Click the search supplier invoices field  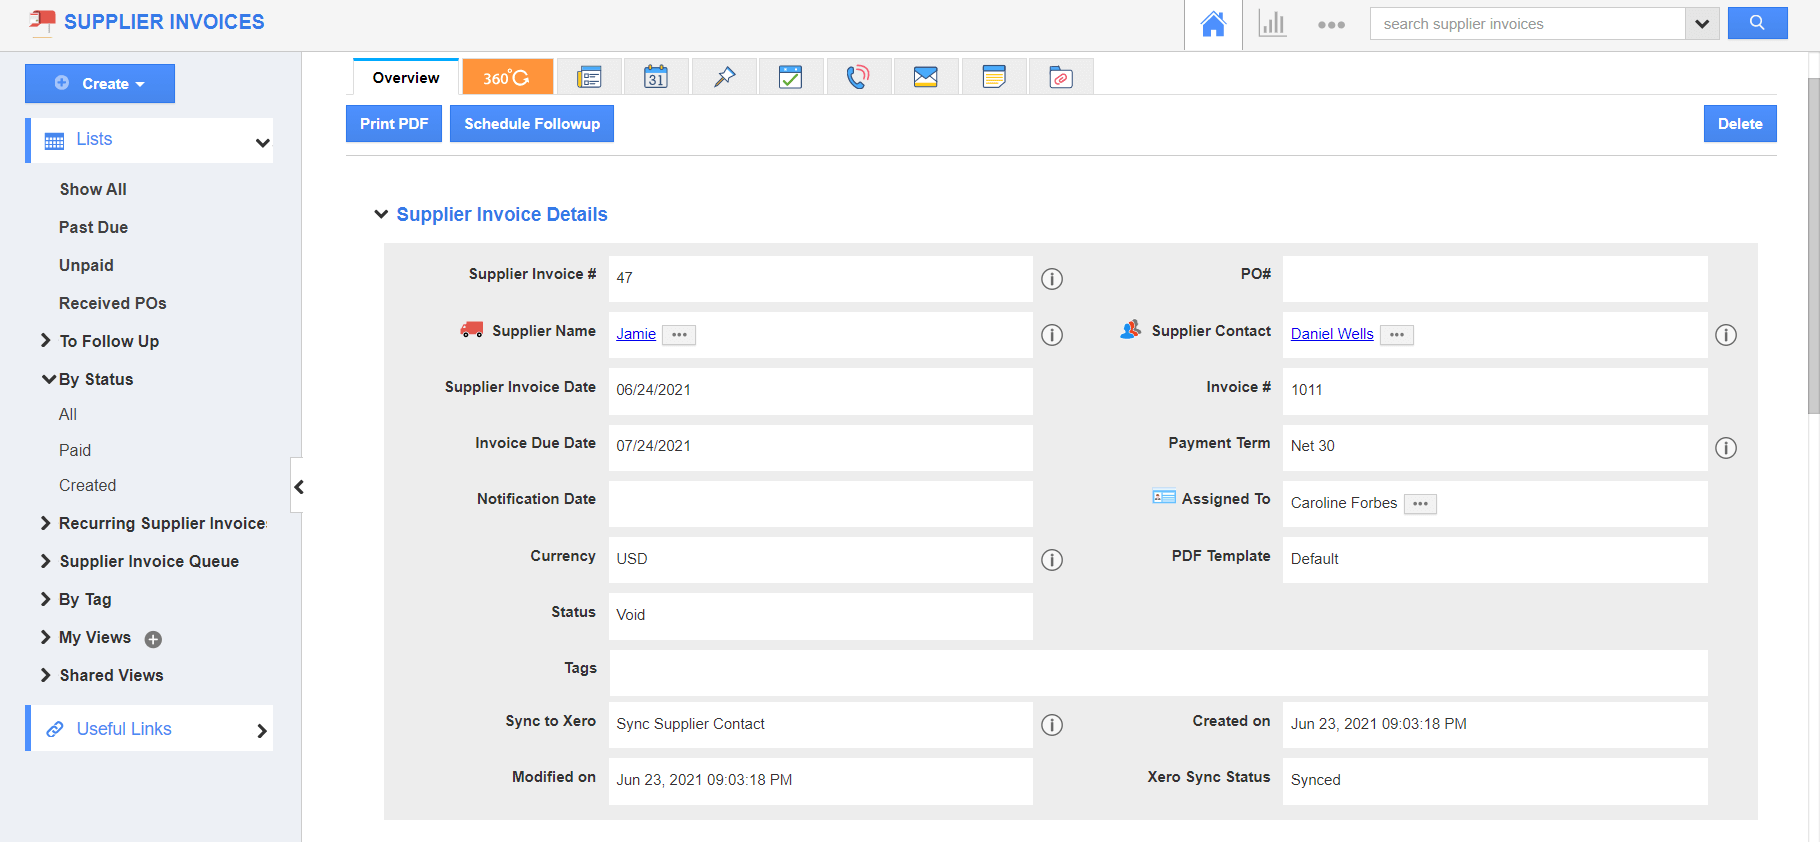click(x=1527, y=24)
